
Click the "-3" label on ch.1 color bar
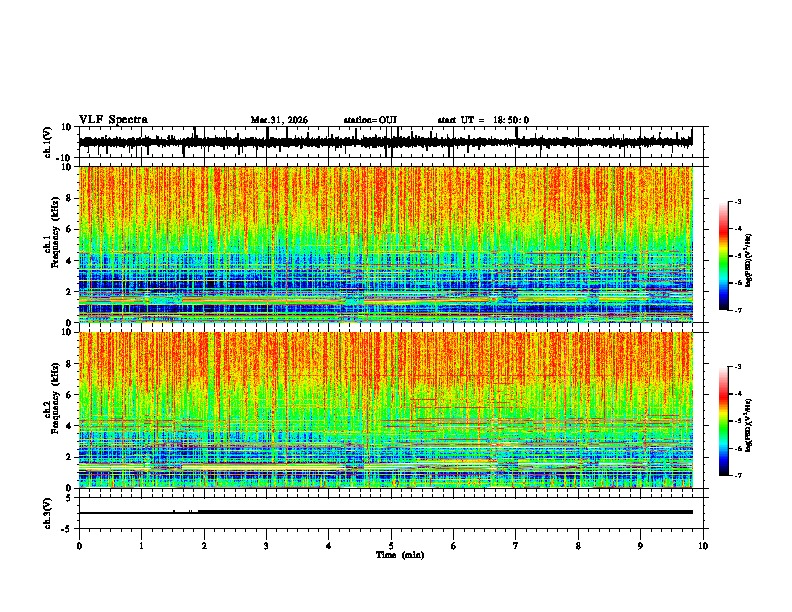(738, 202)
